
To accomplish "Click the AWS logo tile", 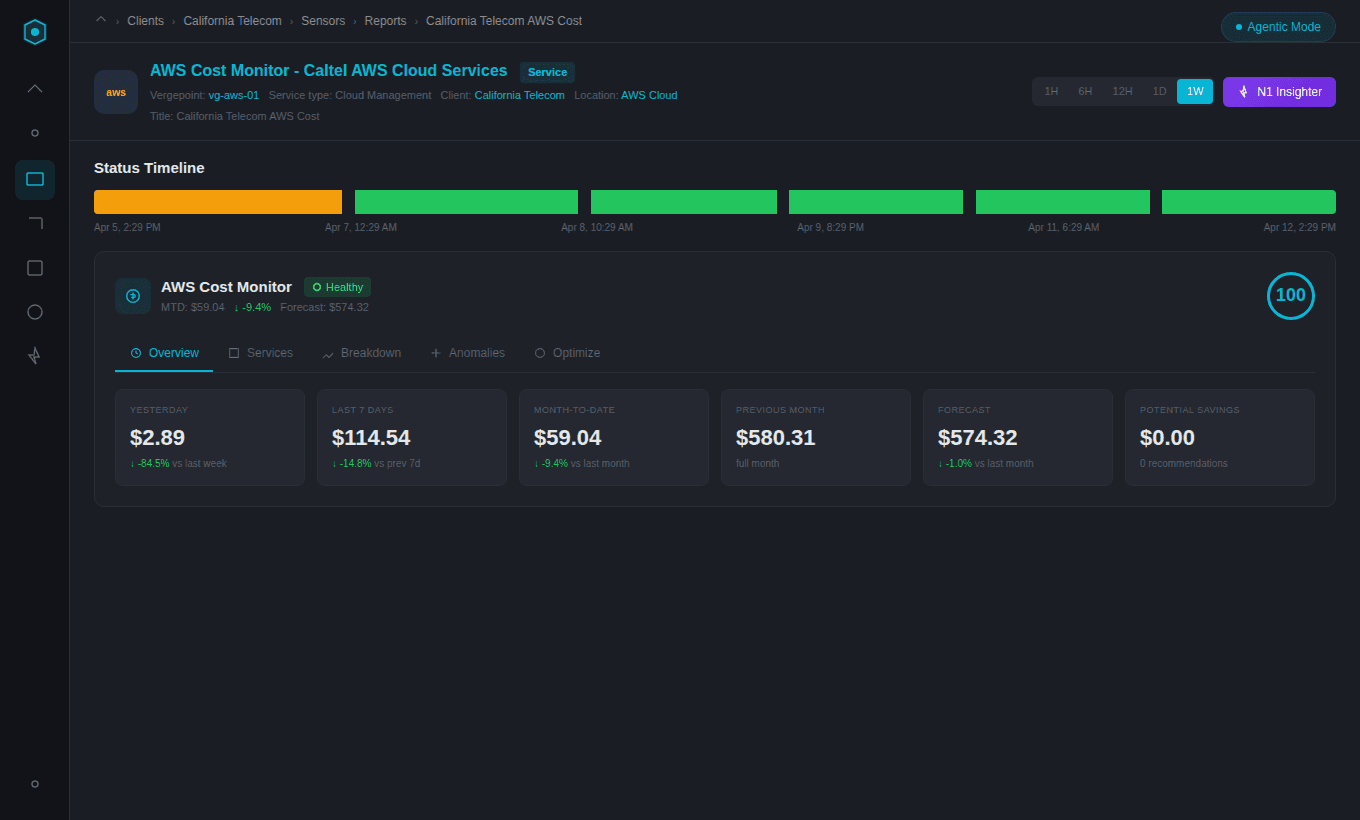I will click(x=116, y=92).
